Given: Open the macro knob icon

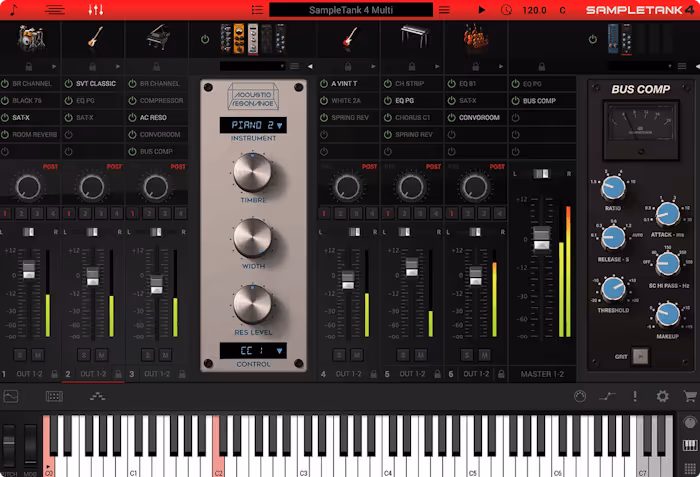Looking at the screenshot, I should [580, 396].
